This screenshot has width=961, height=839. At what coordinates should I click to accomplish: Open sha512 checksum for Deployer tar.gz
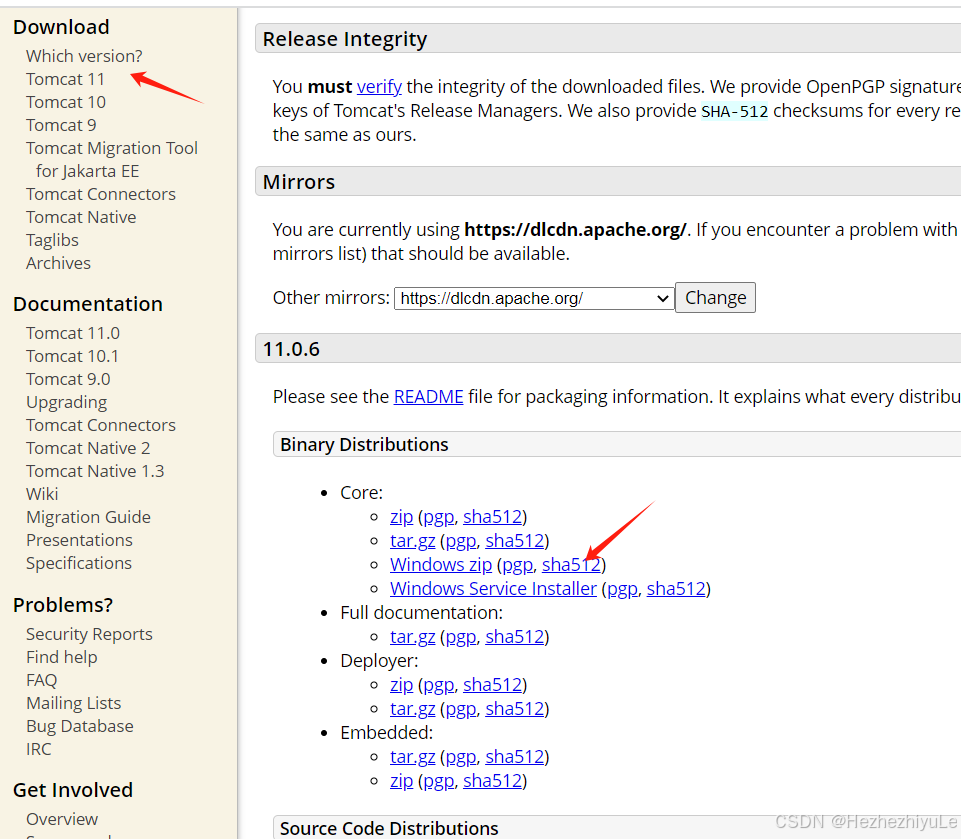[515, 708]
